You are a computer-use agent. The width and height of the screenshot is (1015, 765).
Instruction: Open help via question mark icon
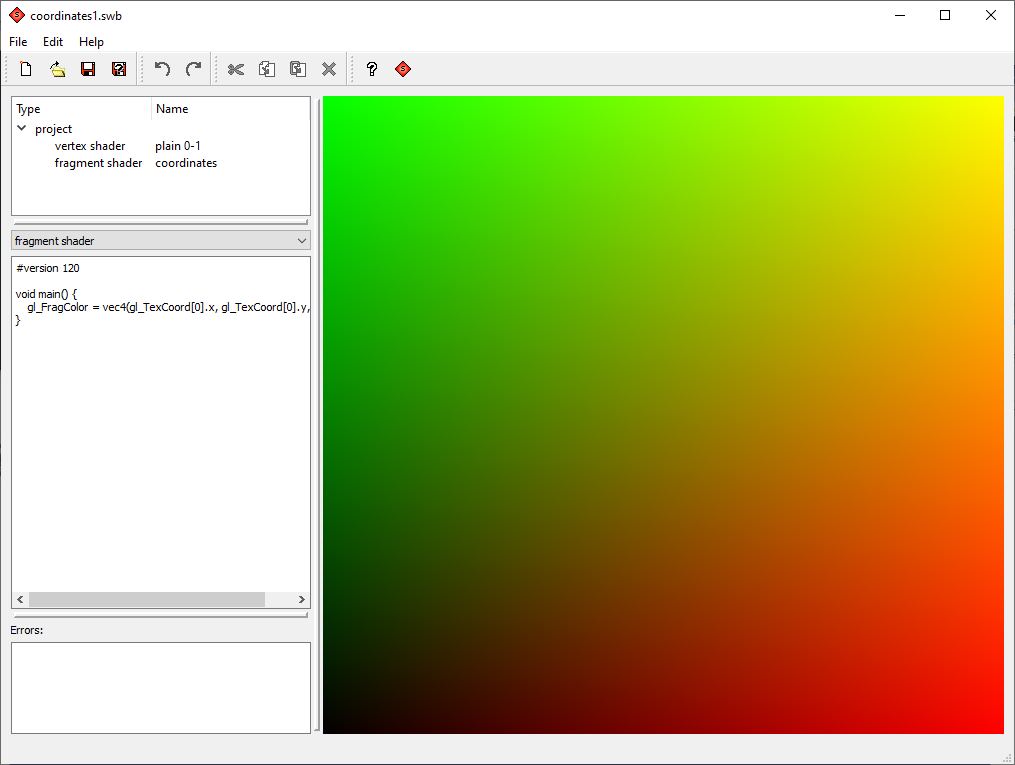click(x=372, y=69)
